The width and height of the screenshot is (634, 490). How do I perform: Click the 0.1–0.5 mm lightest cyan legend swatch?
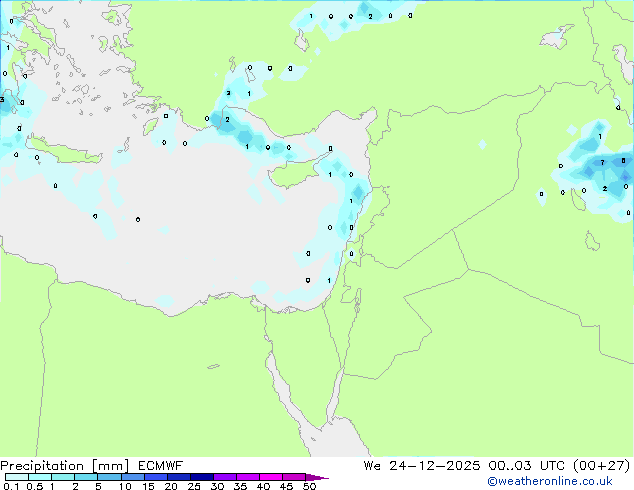17,477
